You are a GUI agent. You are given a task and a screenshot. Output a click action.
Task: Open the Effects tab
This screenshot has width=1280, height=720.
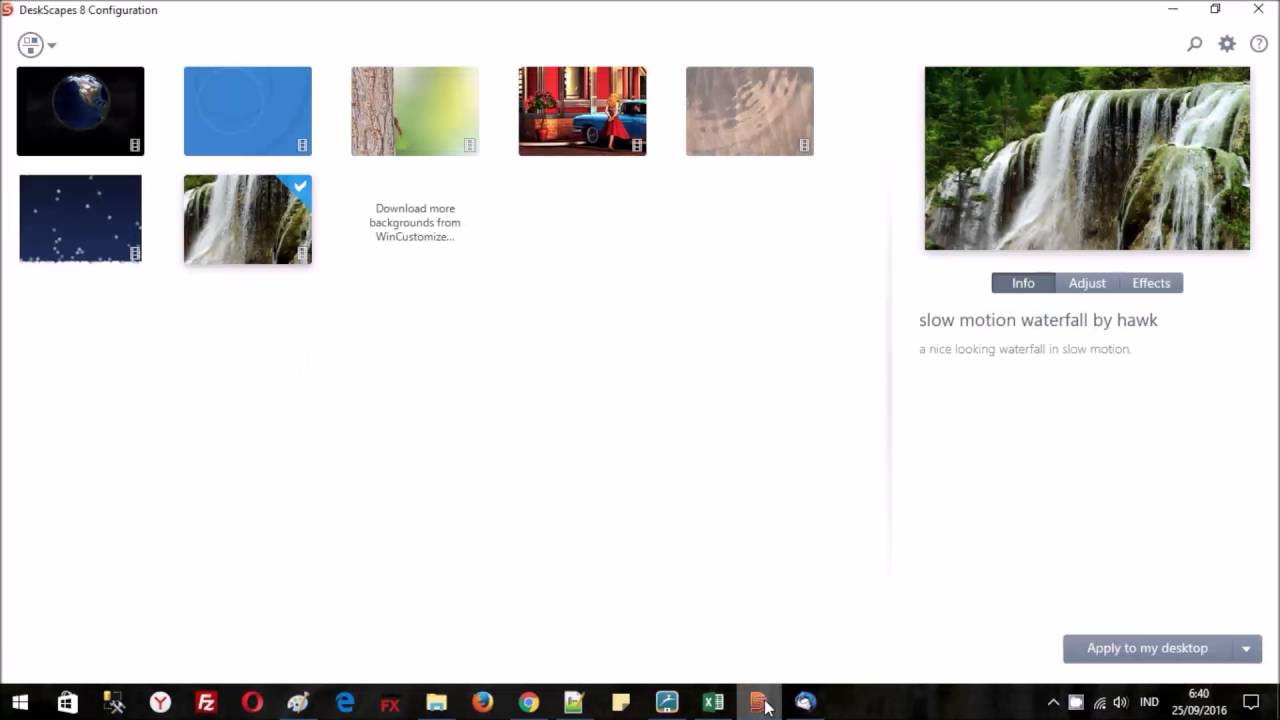point(1150,283)
